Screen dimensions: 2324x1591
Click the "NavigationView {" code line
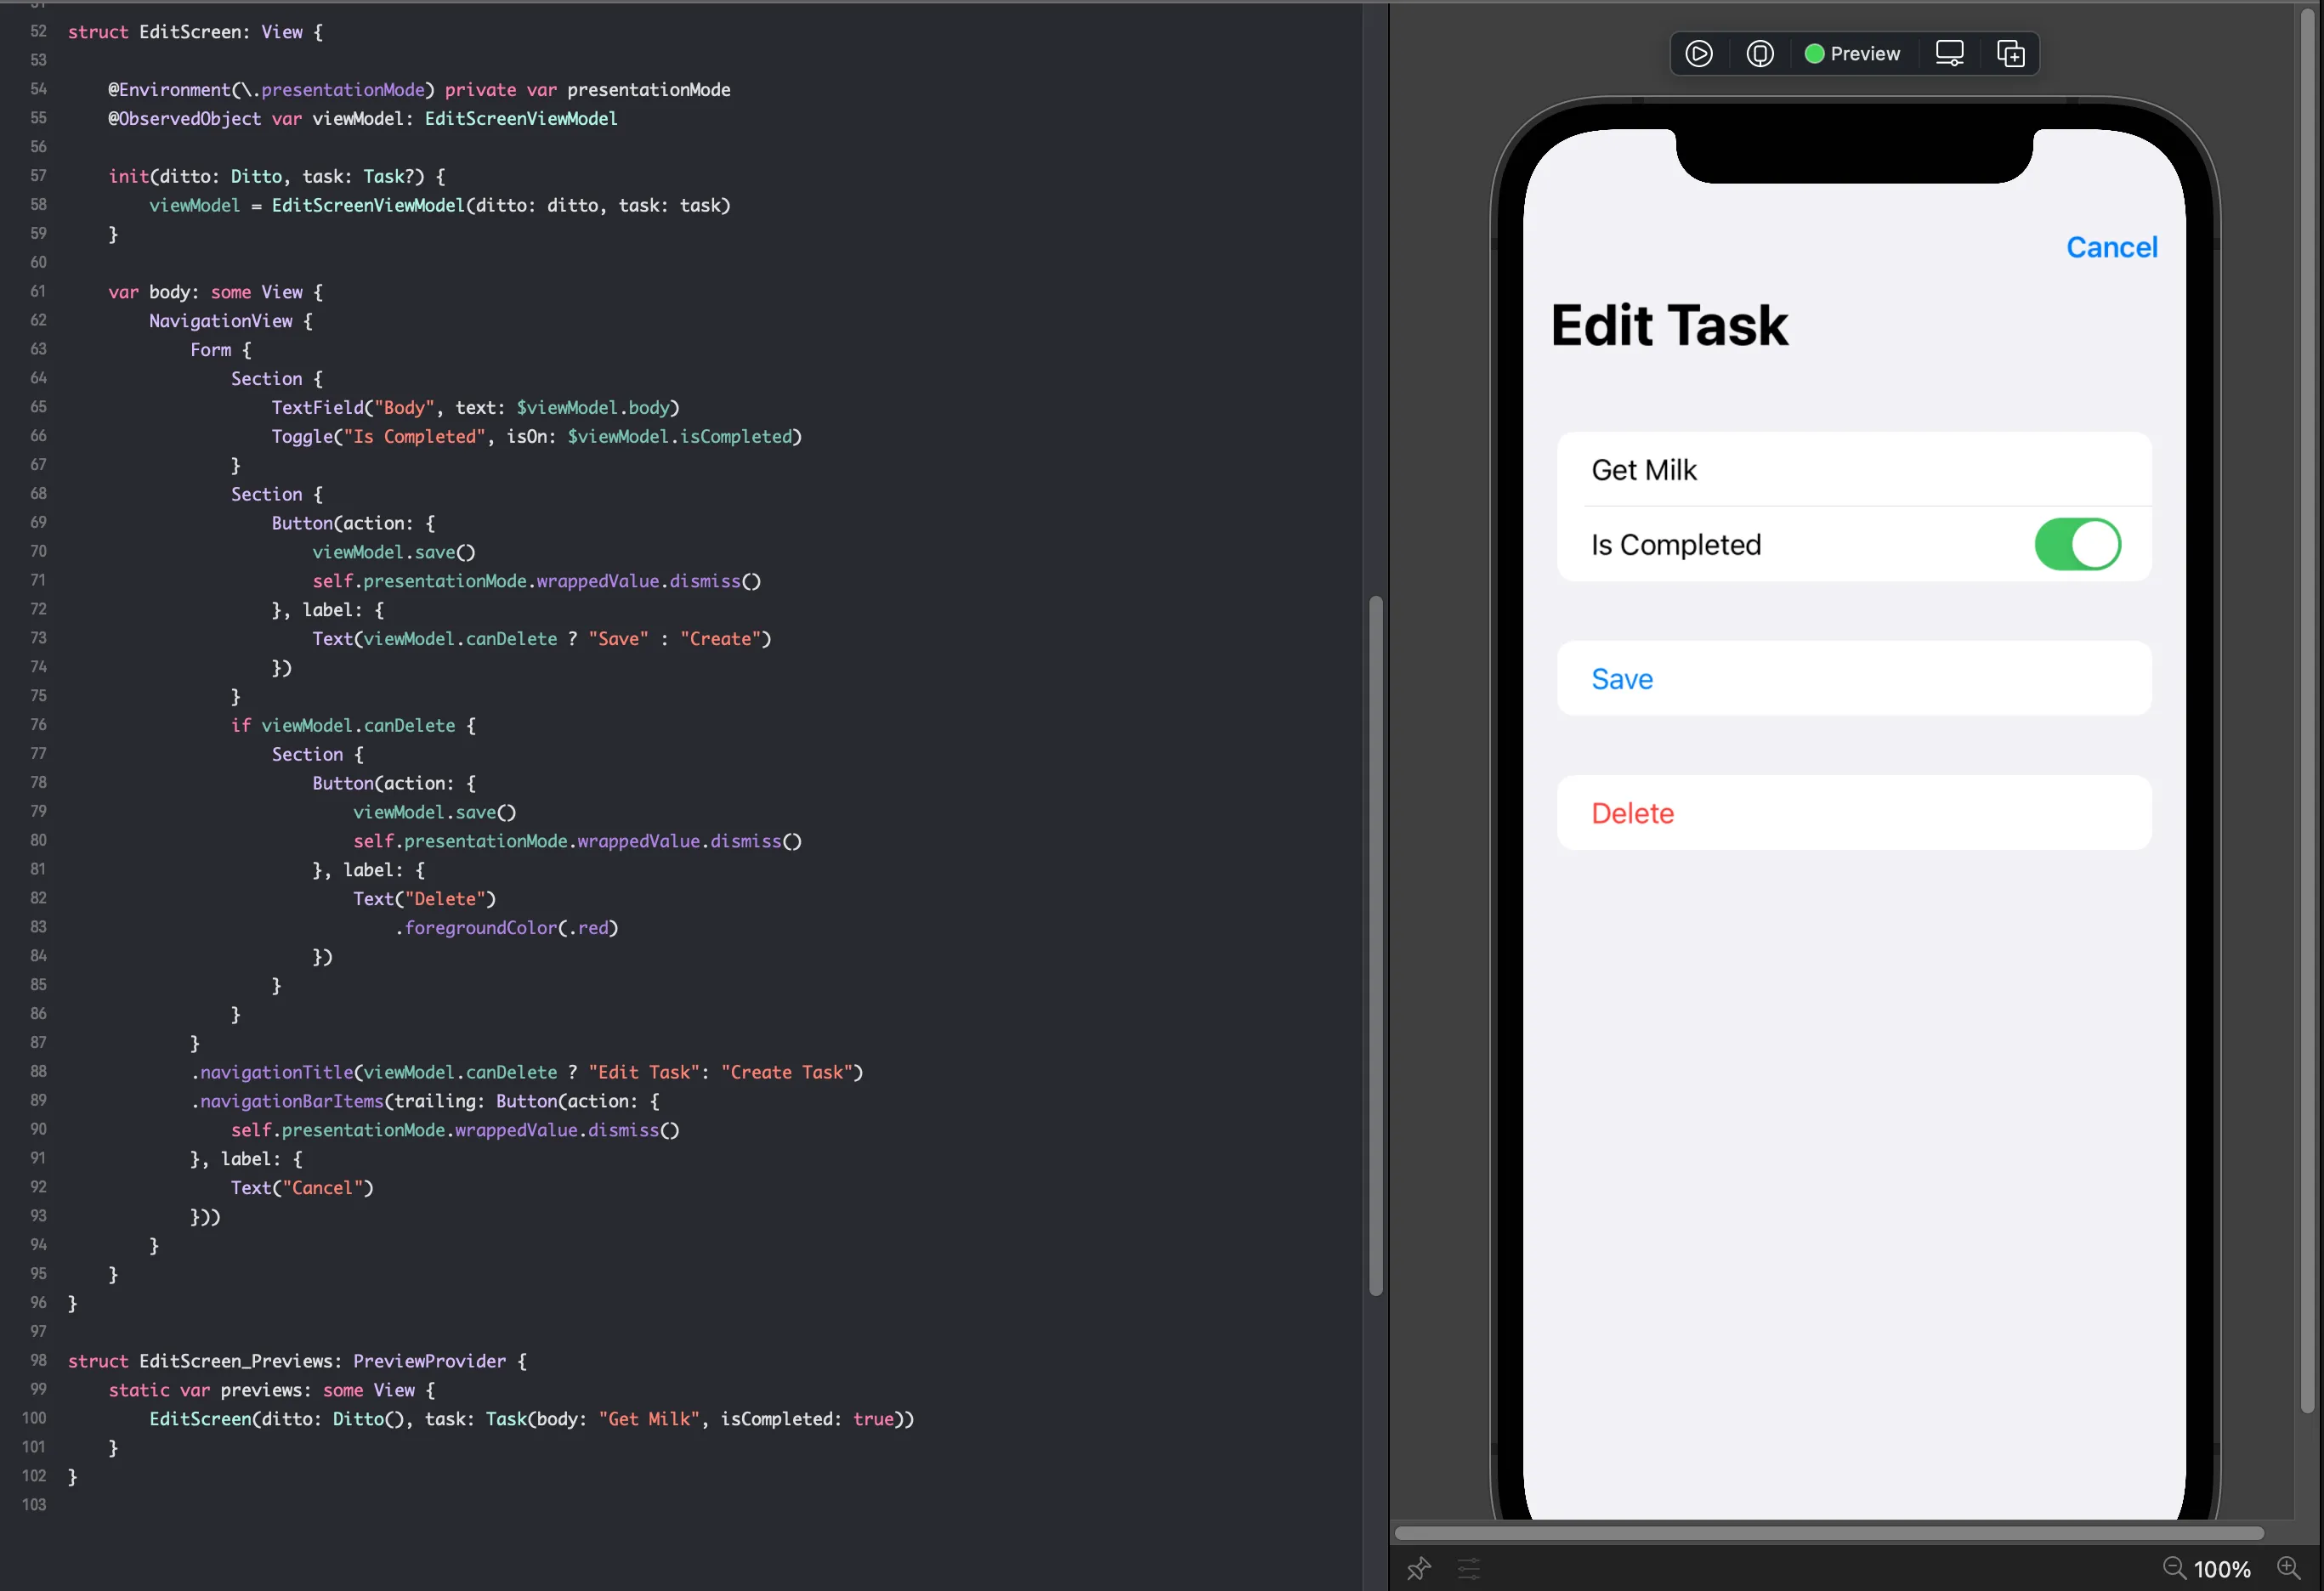coord(230,321)
